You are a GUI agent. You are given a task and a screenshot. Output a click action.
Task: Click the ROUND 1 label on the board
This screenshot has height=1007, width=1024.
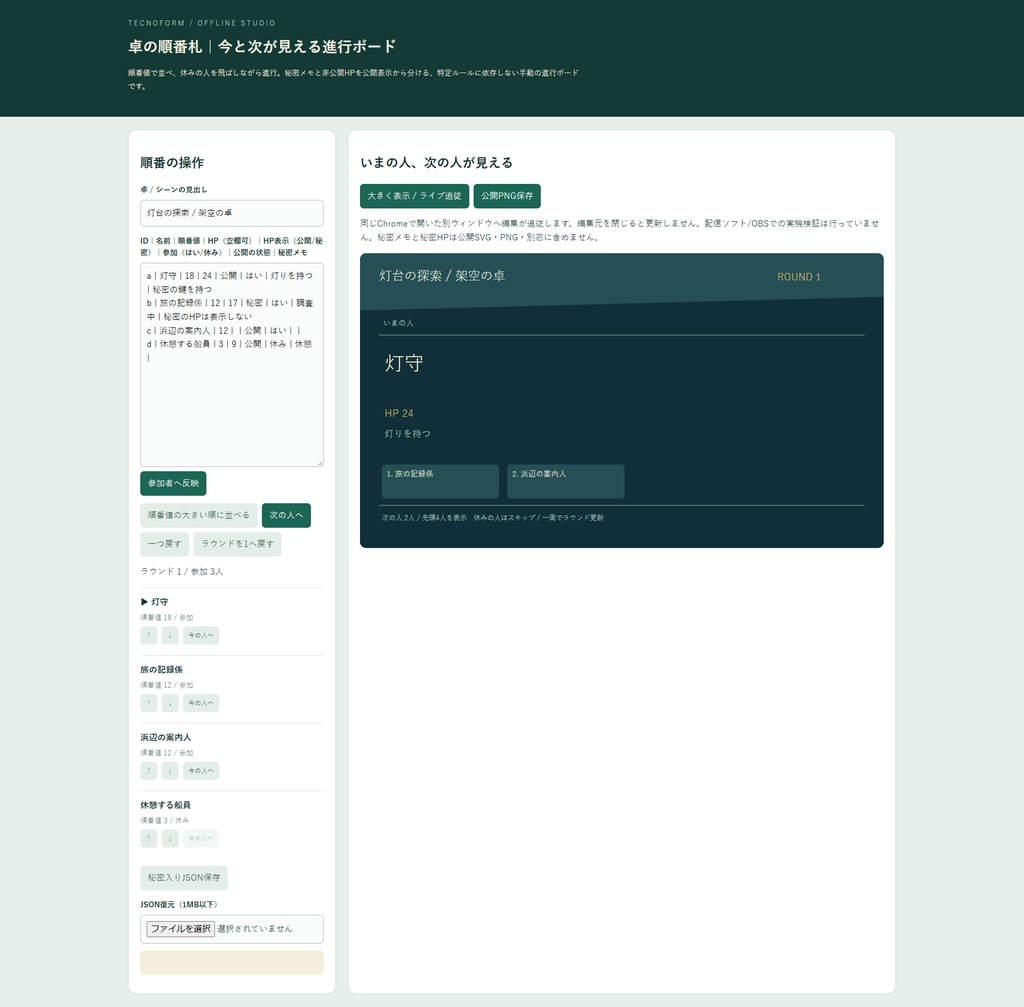click(799, 277)
